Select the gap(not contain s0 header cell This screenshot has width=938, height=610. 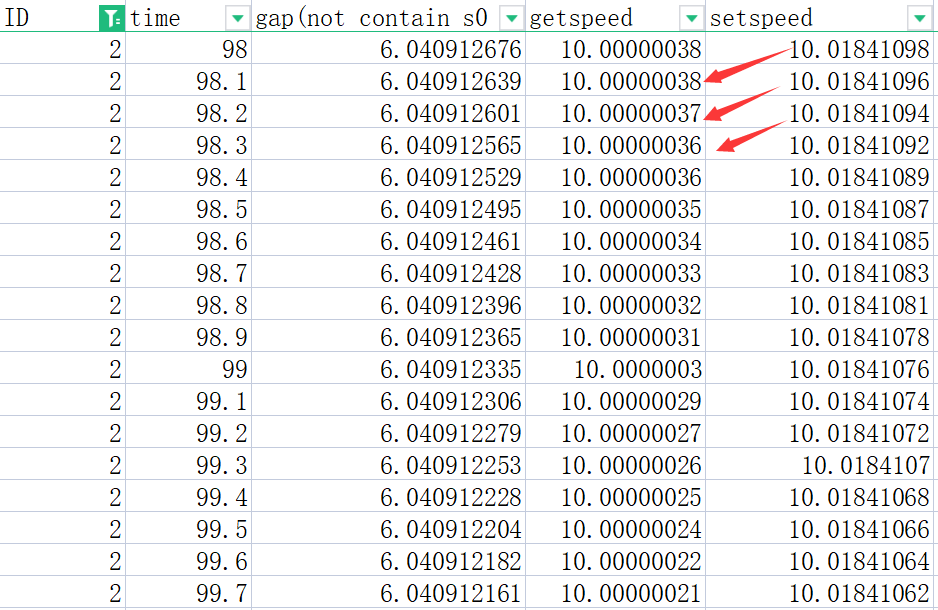tap(388, 18)
